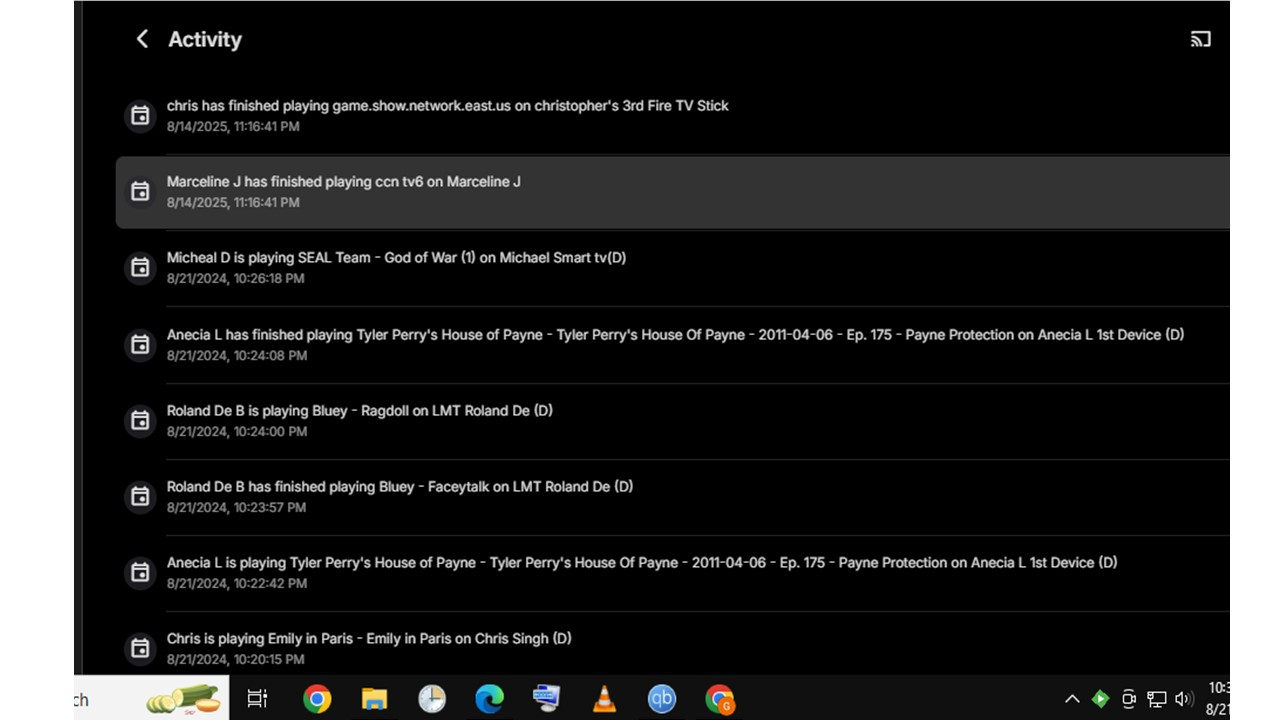Screen dimensions: 1280x720
Task: Click calendar icon beside Emily in Paris entry
Action: coord(140,649)
